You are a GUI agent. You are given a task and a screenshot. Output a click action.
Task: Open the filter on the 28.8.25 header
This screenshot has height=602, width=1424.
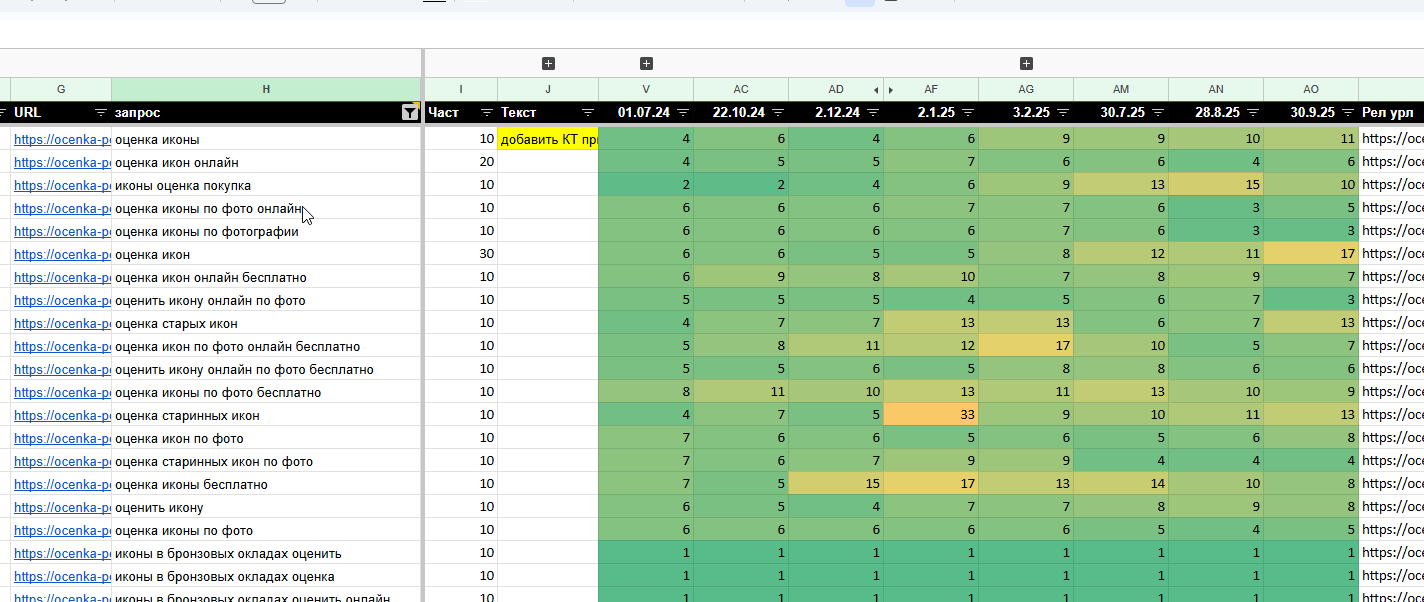[1253, 113]
